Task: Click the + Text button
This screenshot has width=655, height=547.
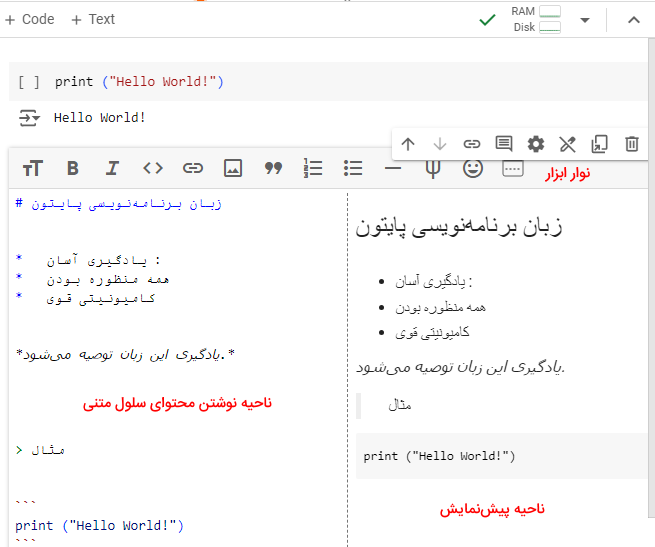Action: 93,19
